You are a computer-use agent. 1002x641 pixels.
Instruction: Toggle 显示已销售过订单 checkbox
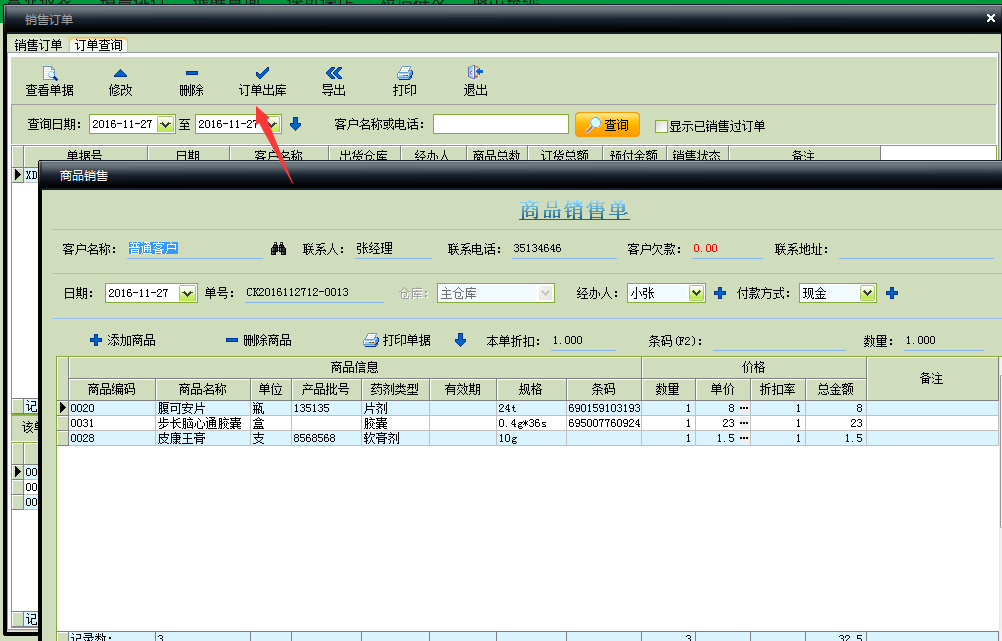pyautogui.click(x=661, y=126)
